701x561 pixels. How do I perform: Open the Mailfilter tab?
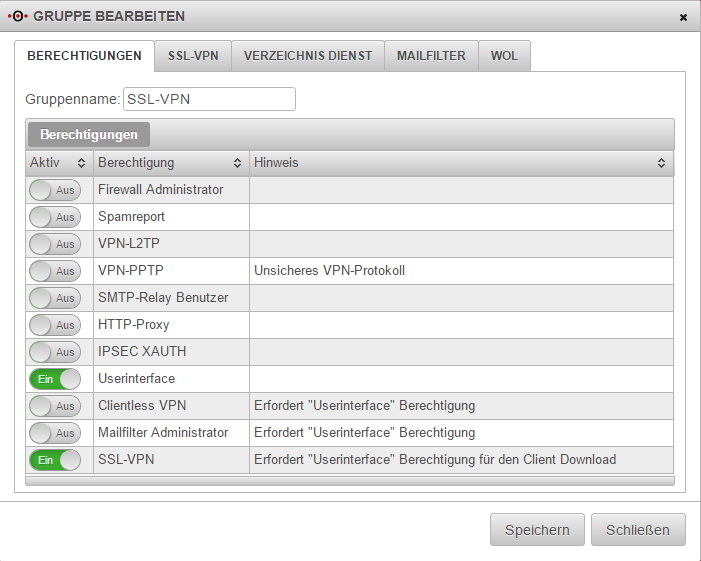tap(431, 56)
